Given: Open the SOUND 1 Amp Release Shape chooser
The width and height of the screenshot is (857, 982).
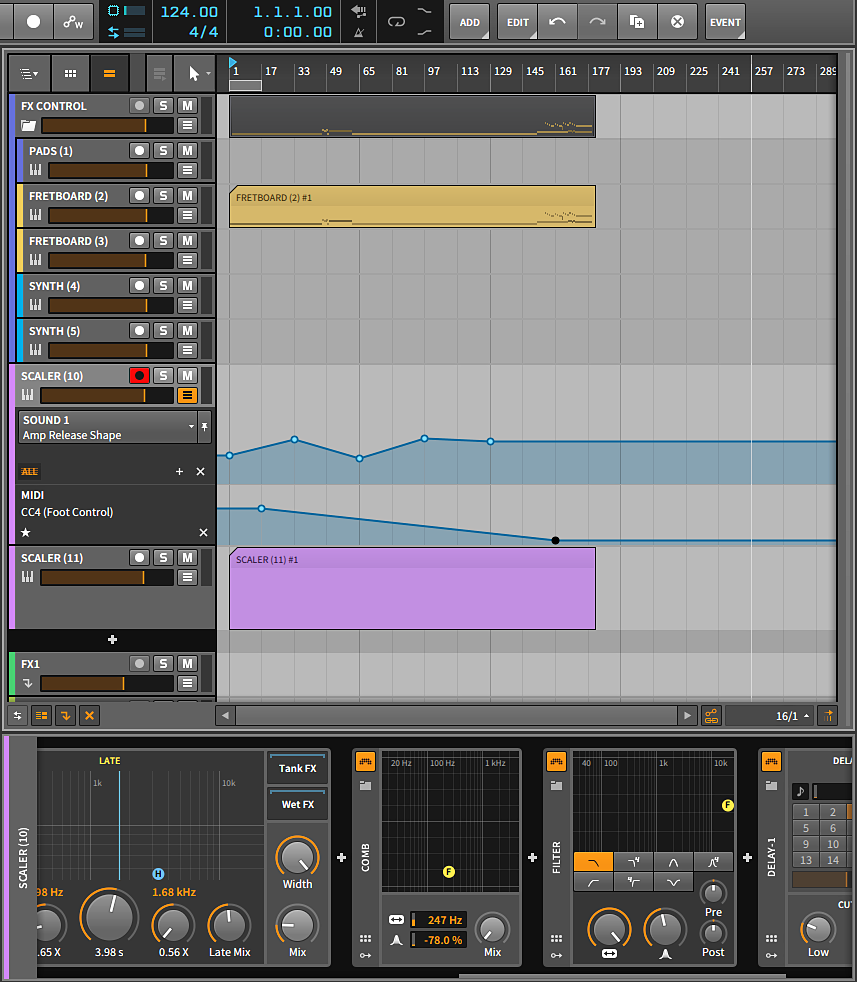Looking at the screenshot, I should [107, 427].
